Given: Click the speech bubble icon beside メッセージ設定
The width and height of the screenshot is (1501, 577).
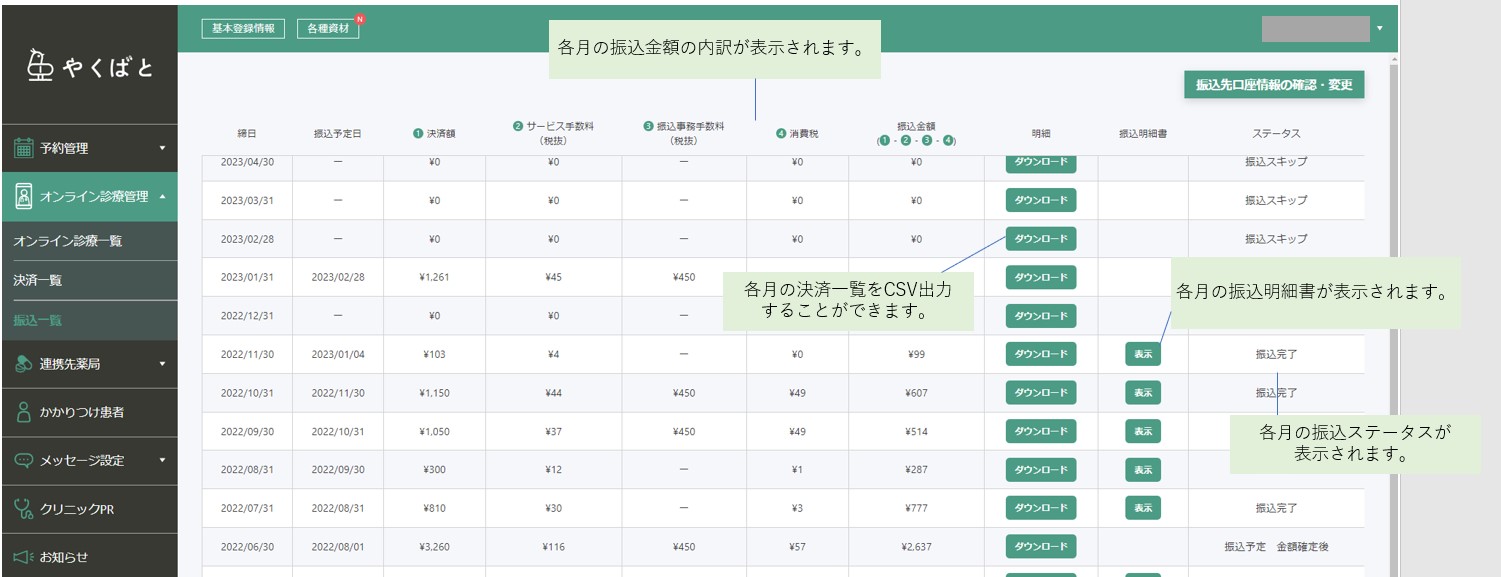Looking at the screenshot, I should coord(24,461).
